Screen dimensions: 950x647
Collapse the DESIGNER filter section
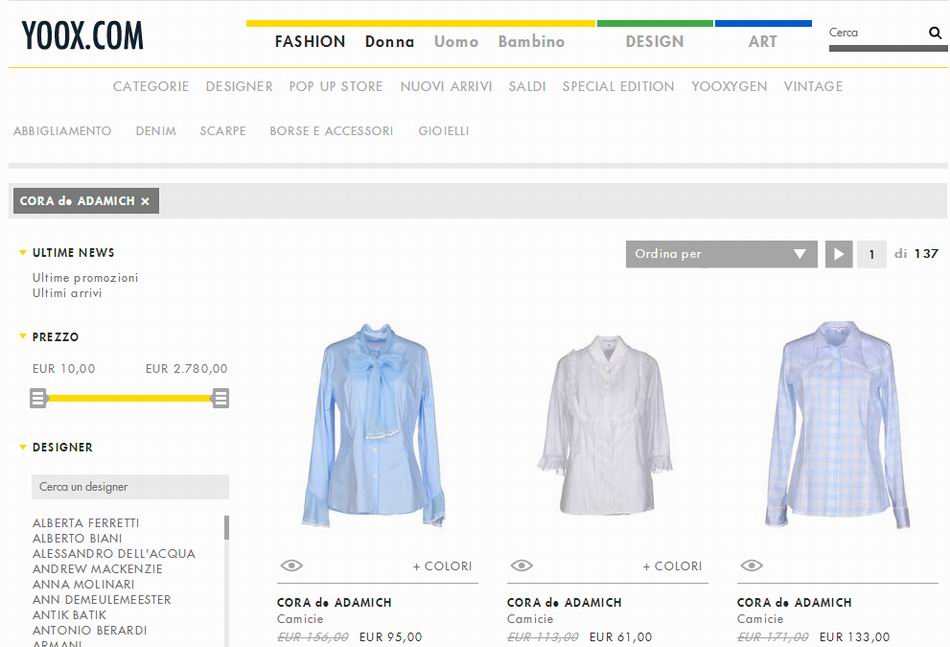[23, 447]
